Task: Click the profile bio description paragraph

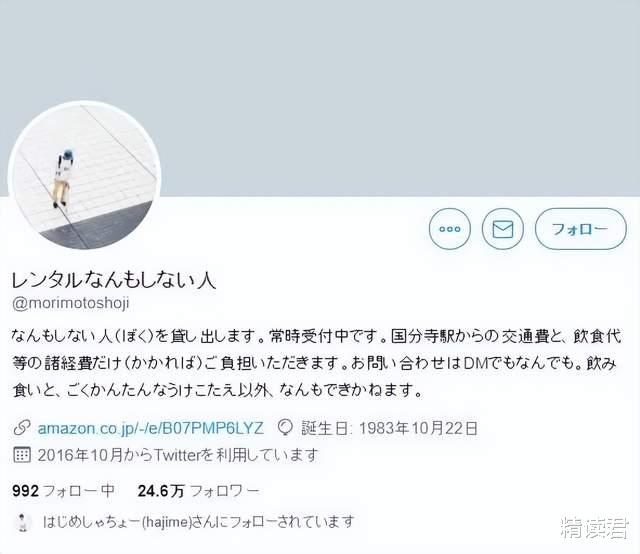Action: tap(317, 363)
